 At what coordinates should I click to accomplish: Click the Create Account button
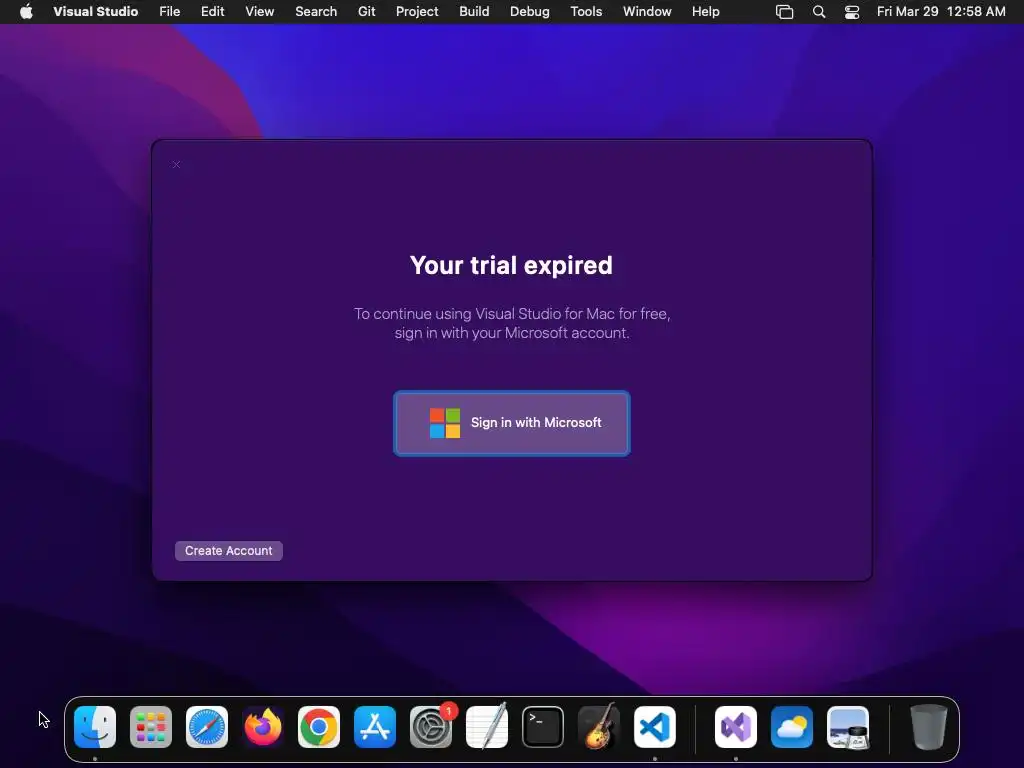(229, 551)
